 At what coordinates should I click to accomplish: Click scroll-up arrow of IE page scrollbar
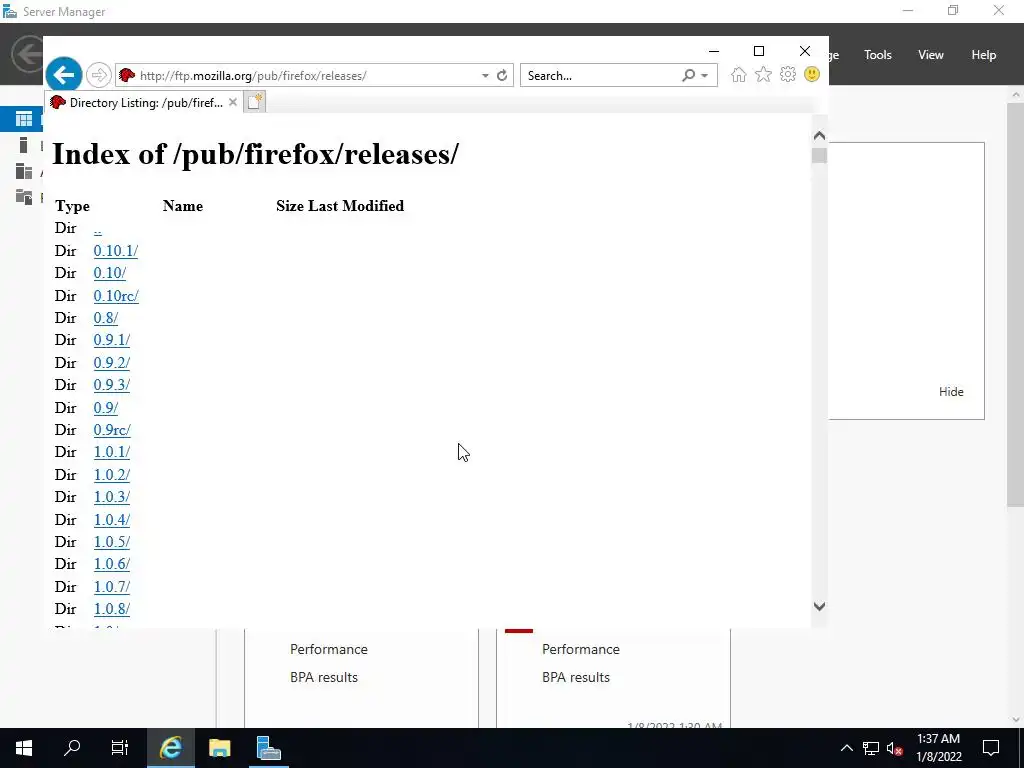(x=820, y=136)
